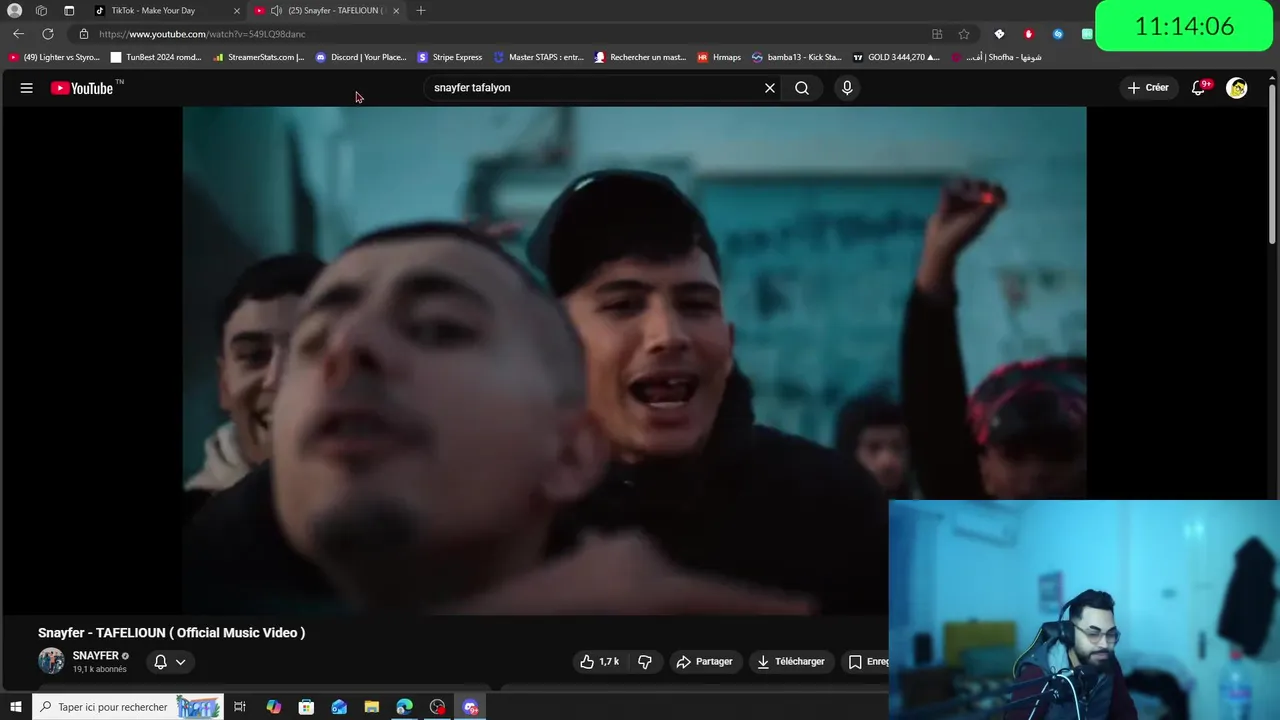This screenshot has width=1280, height=720.
Task: Dislike the video with thumbs down
Action: [645, 662]
